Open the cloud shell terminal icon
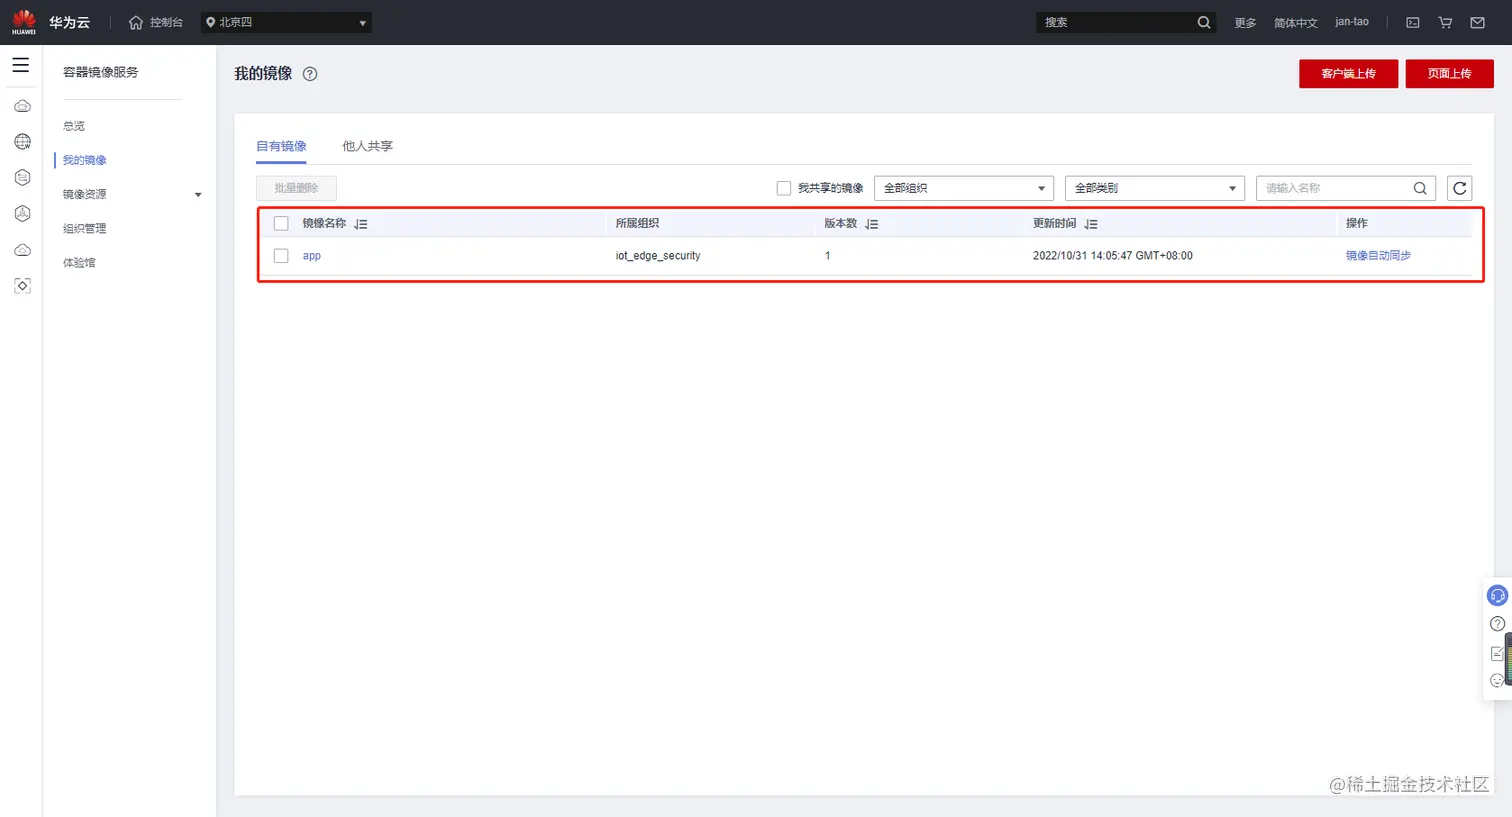Viewport: 1512px width, 817px height. click(1413, 22)
